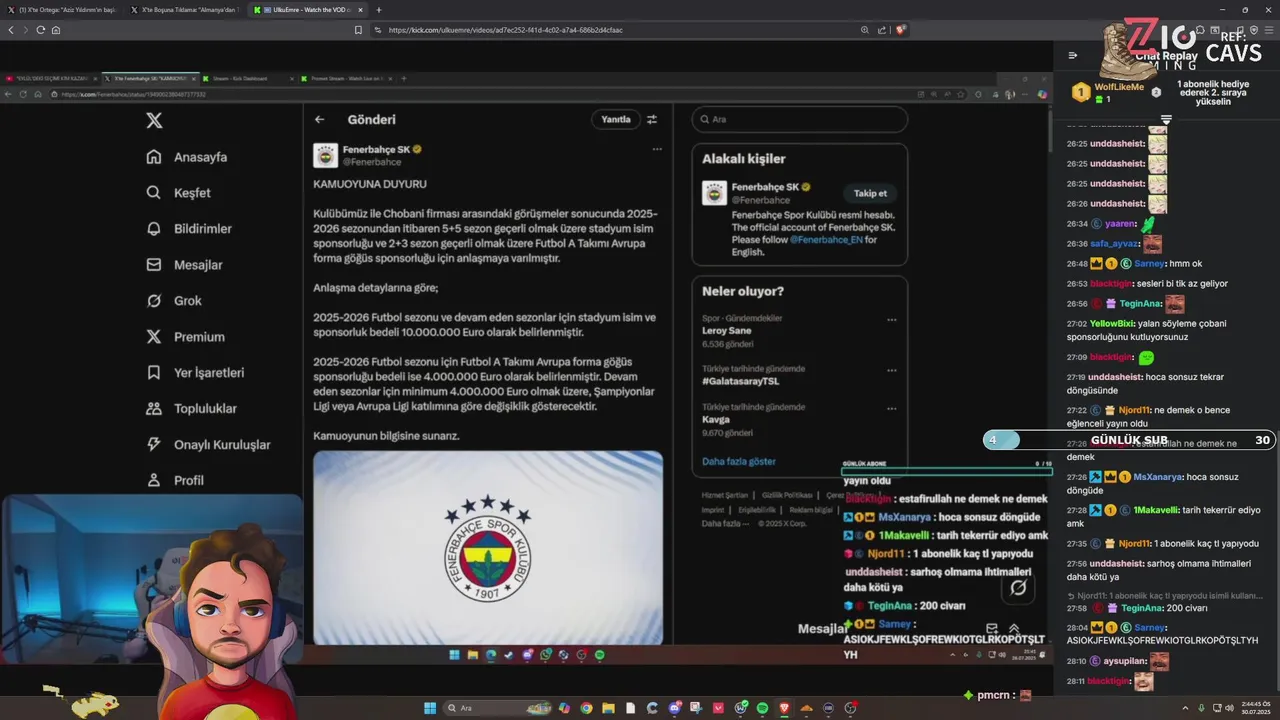The image size is (1280, 720).
Task: Open new browser tab with plus button
Action: (378, 9)
